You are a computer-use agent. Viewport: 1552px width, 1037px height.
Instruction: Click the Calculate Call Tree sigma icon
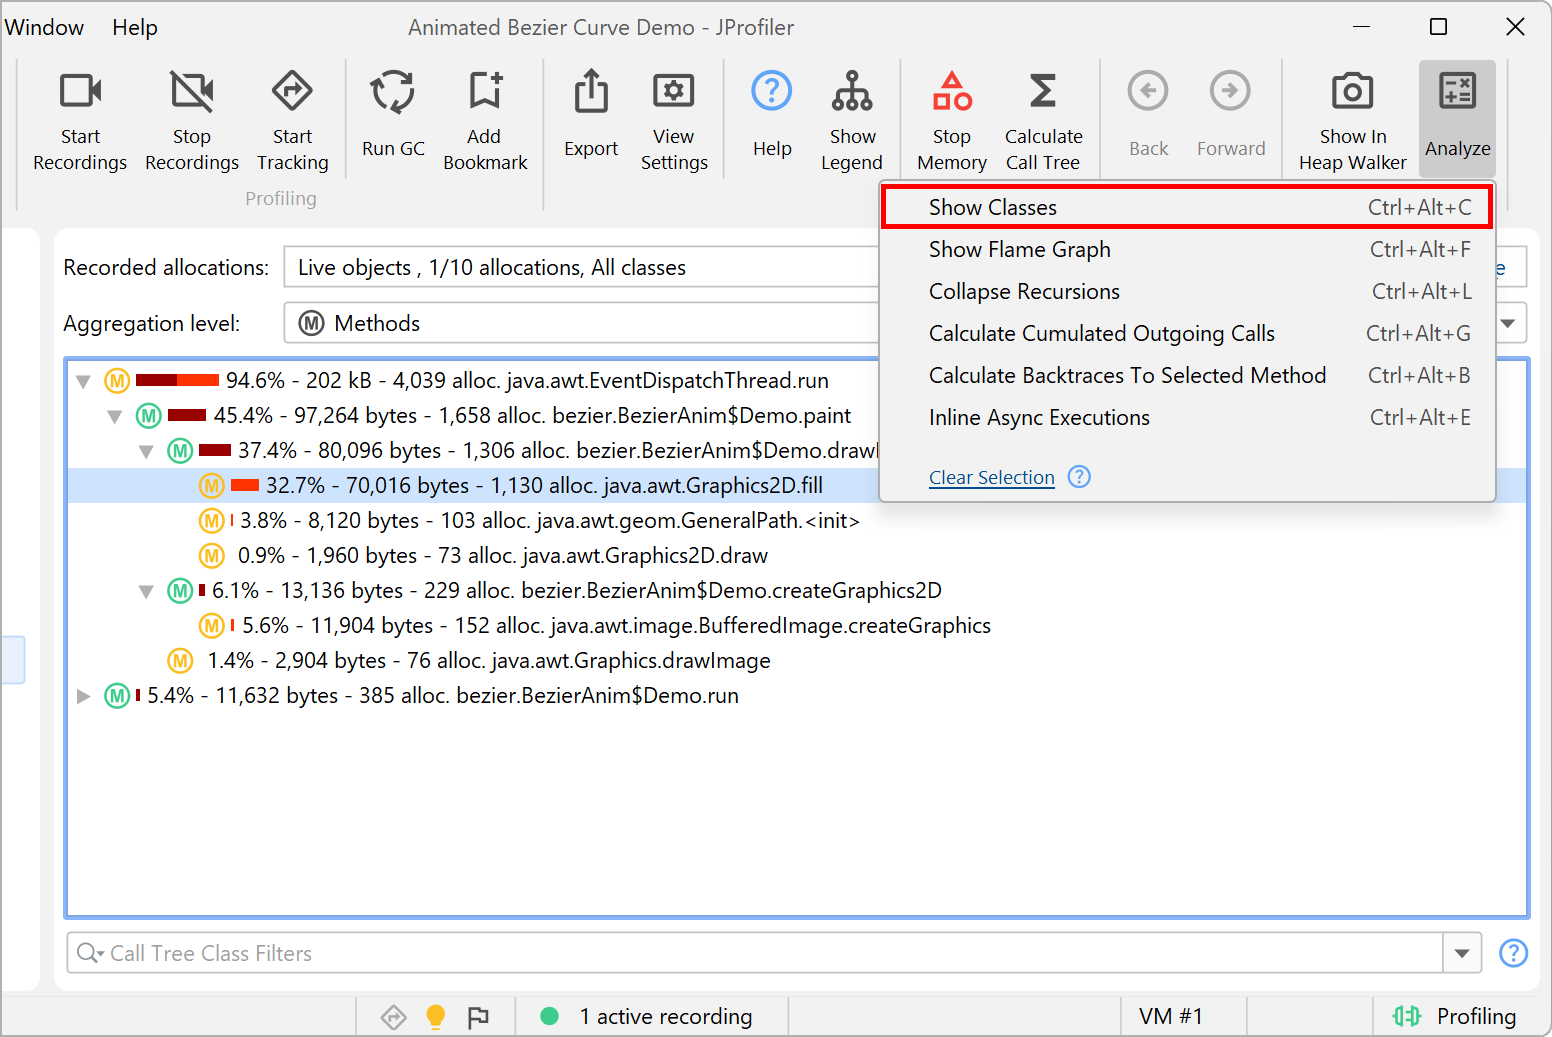tap(1043, 92)
